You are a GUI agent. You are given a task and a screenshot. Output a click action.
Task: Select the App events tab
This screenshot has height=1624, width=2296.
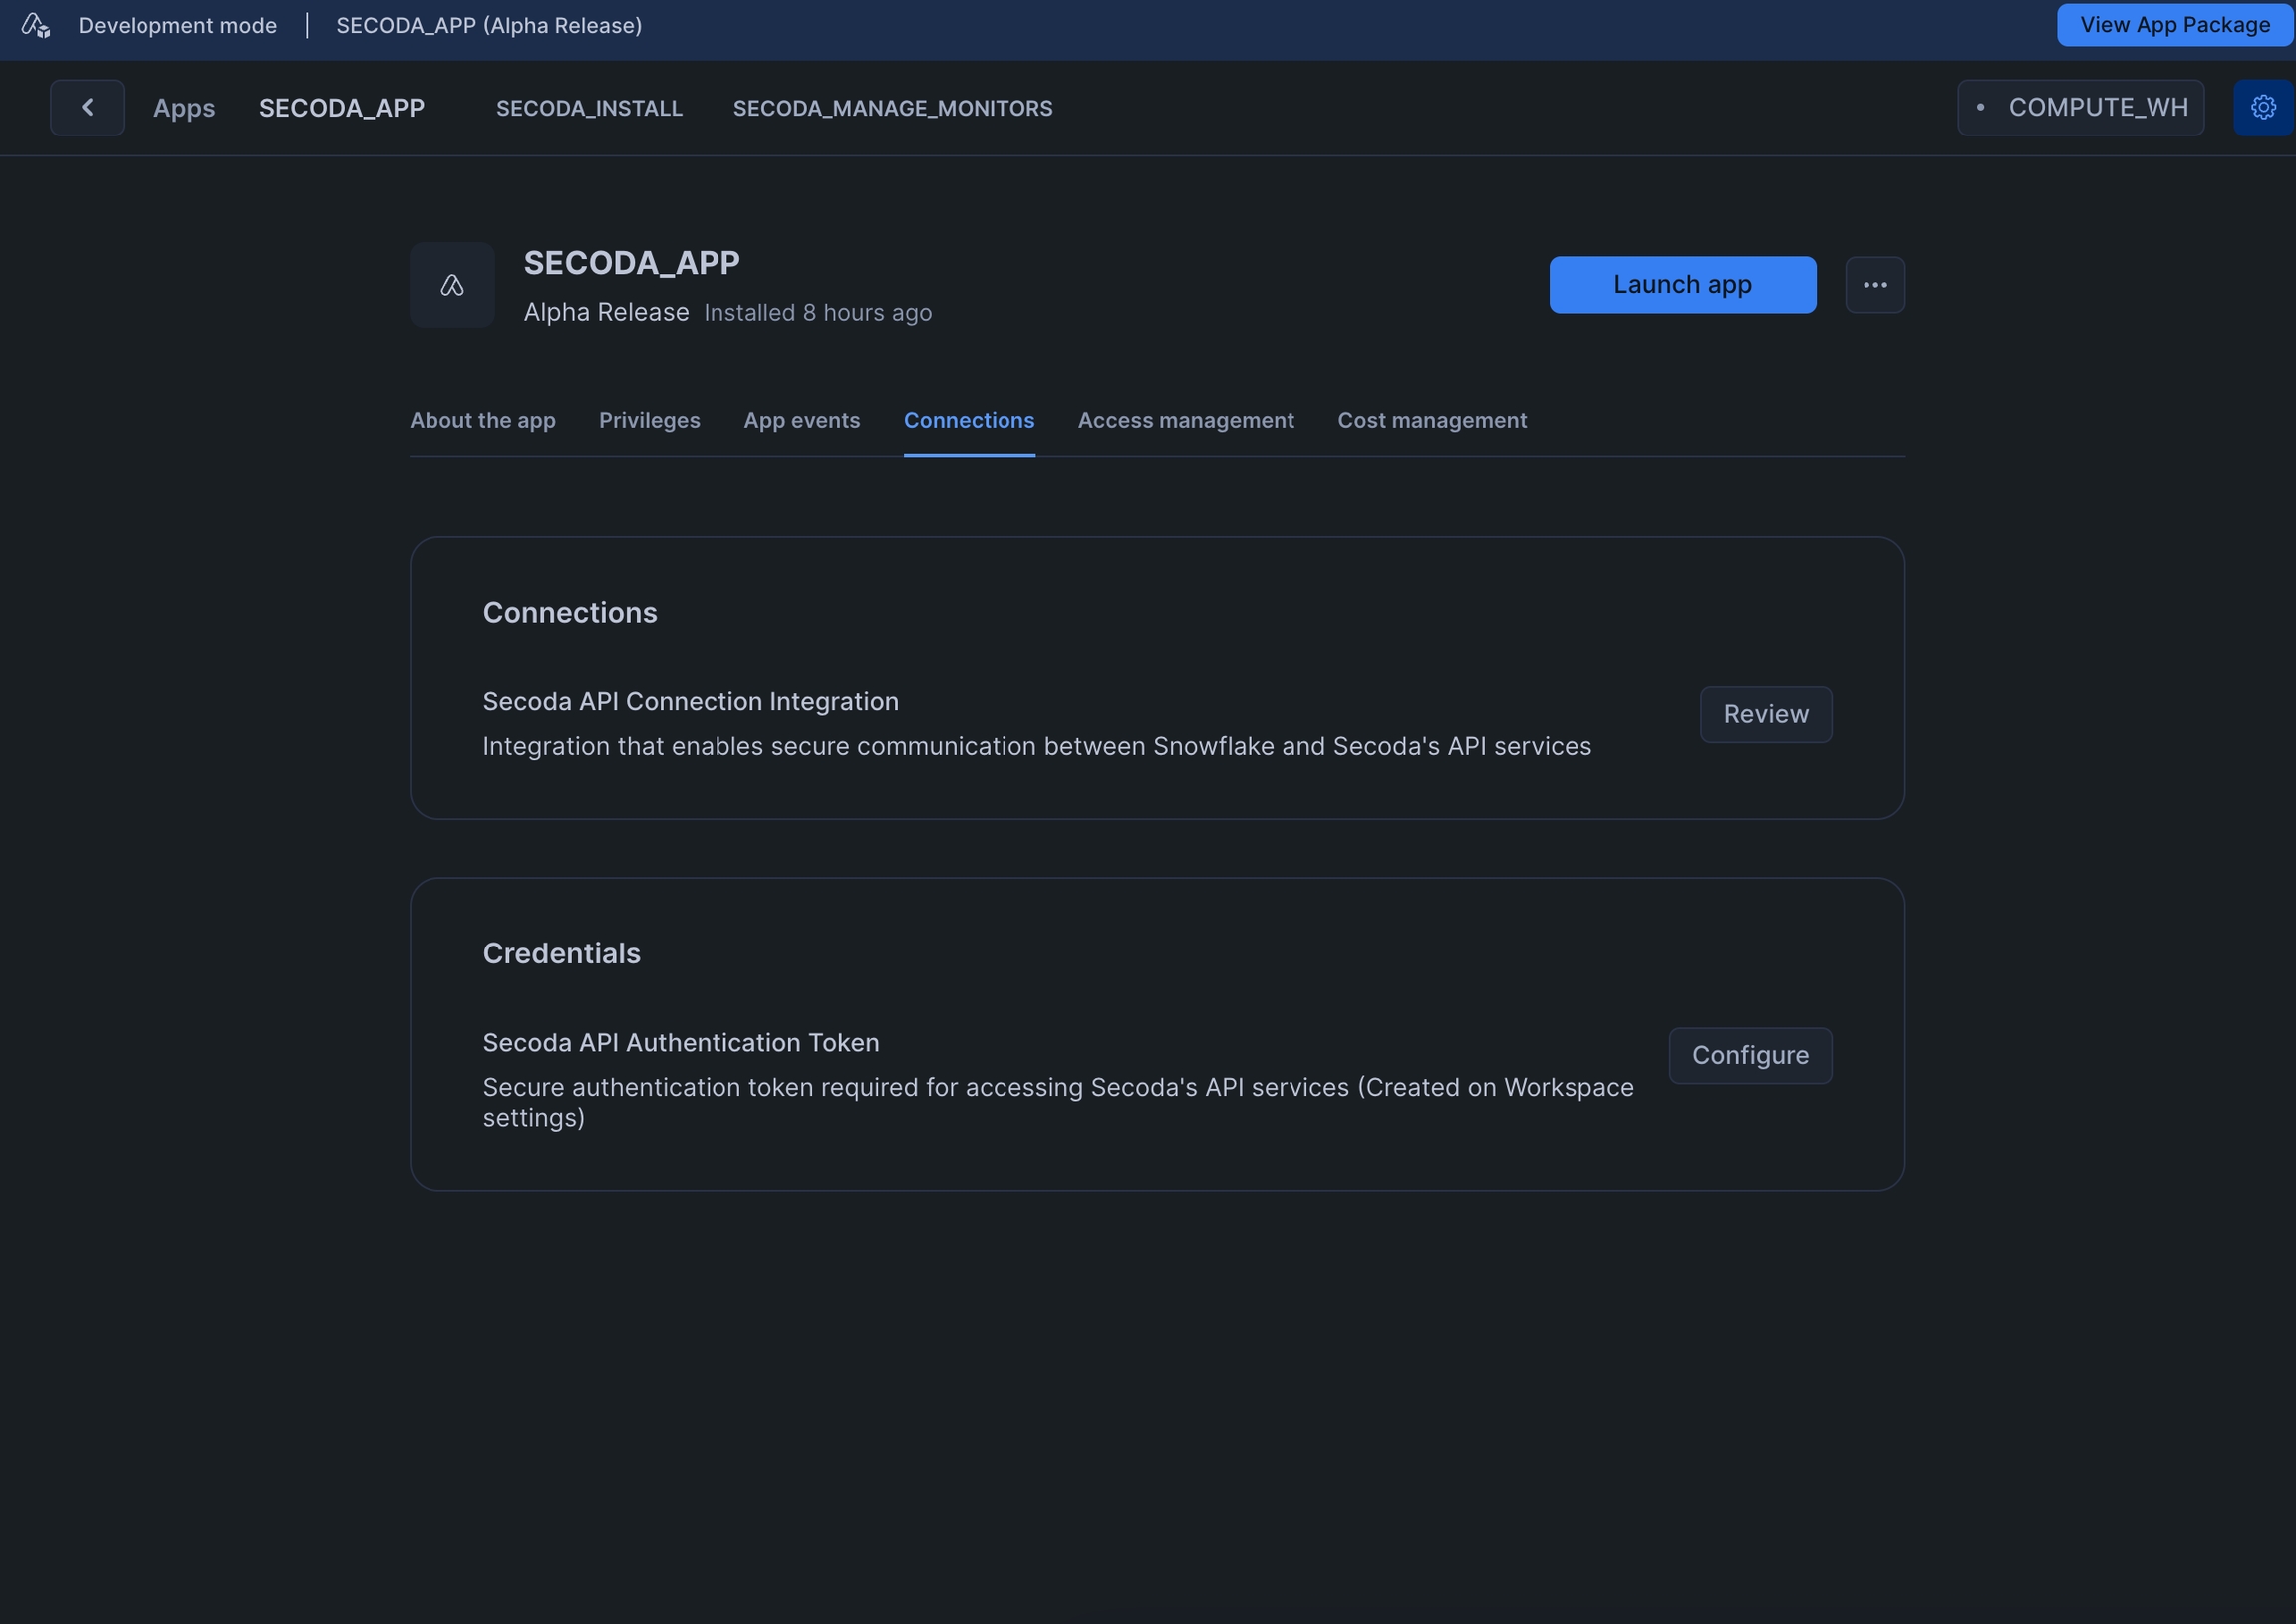[801, 421]
